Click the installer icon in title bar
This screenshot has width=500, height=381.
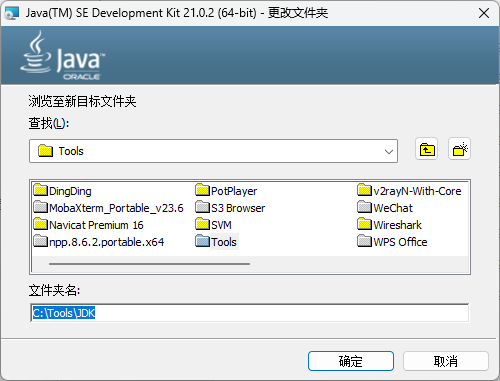click(12, 13)
